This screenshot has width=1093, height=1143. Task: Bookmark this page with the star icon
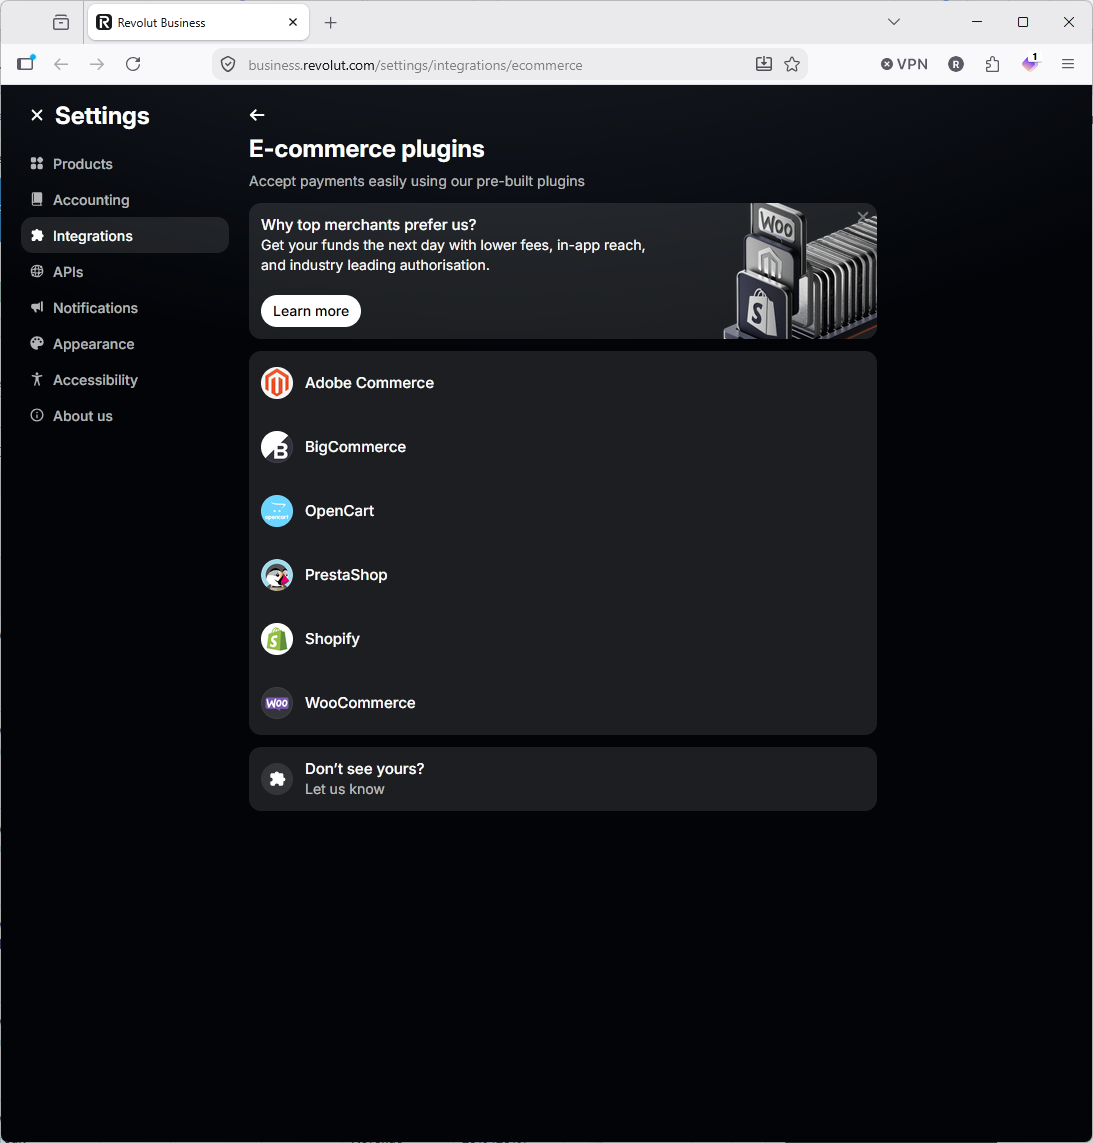[792, 64]
